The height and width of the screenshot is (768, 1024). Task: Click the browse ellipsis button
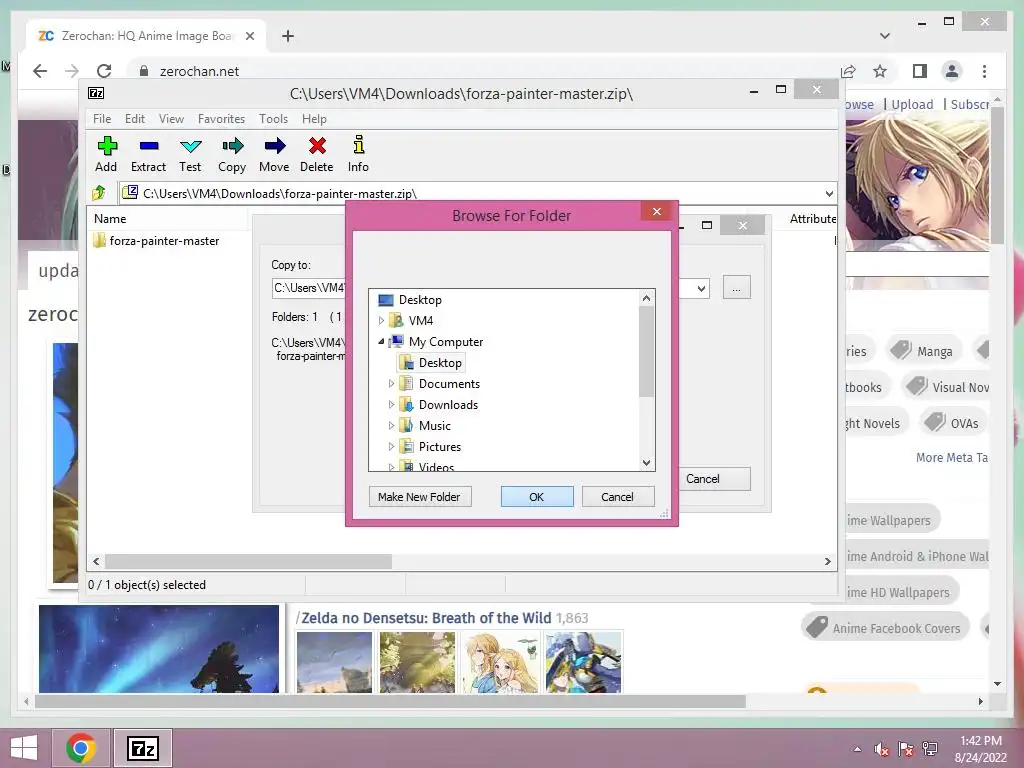point(737,288)
